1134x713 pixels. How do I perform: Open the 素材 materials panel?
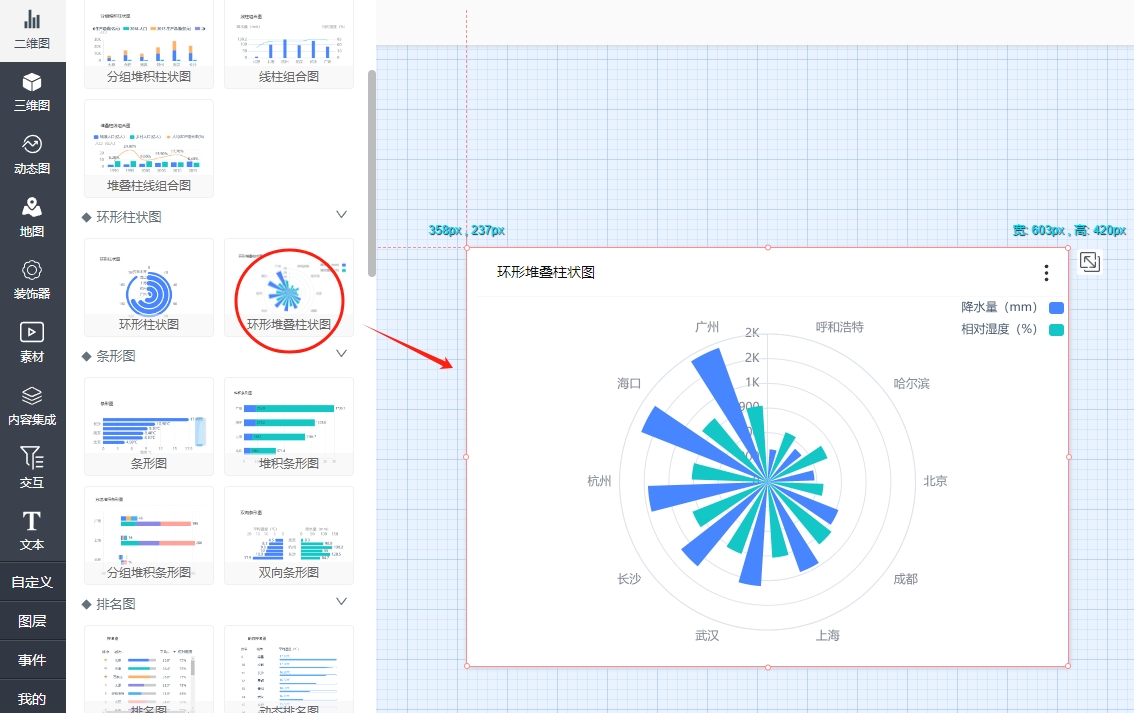tap(32, 342)
